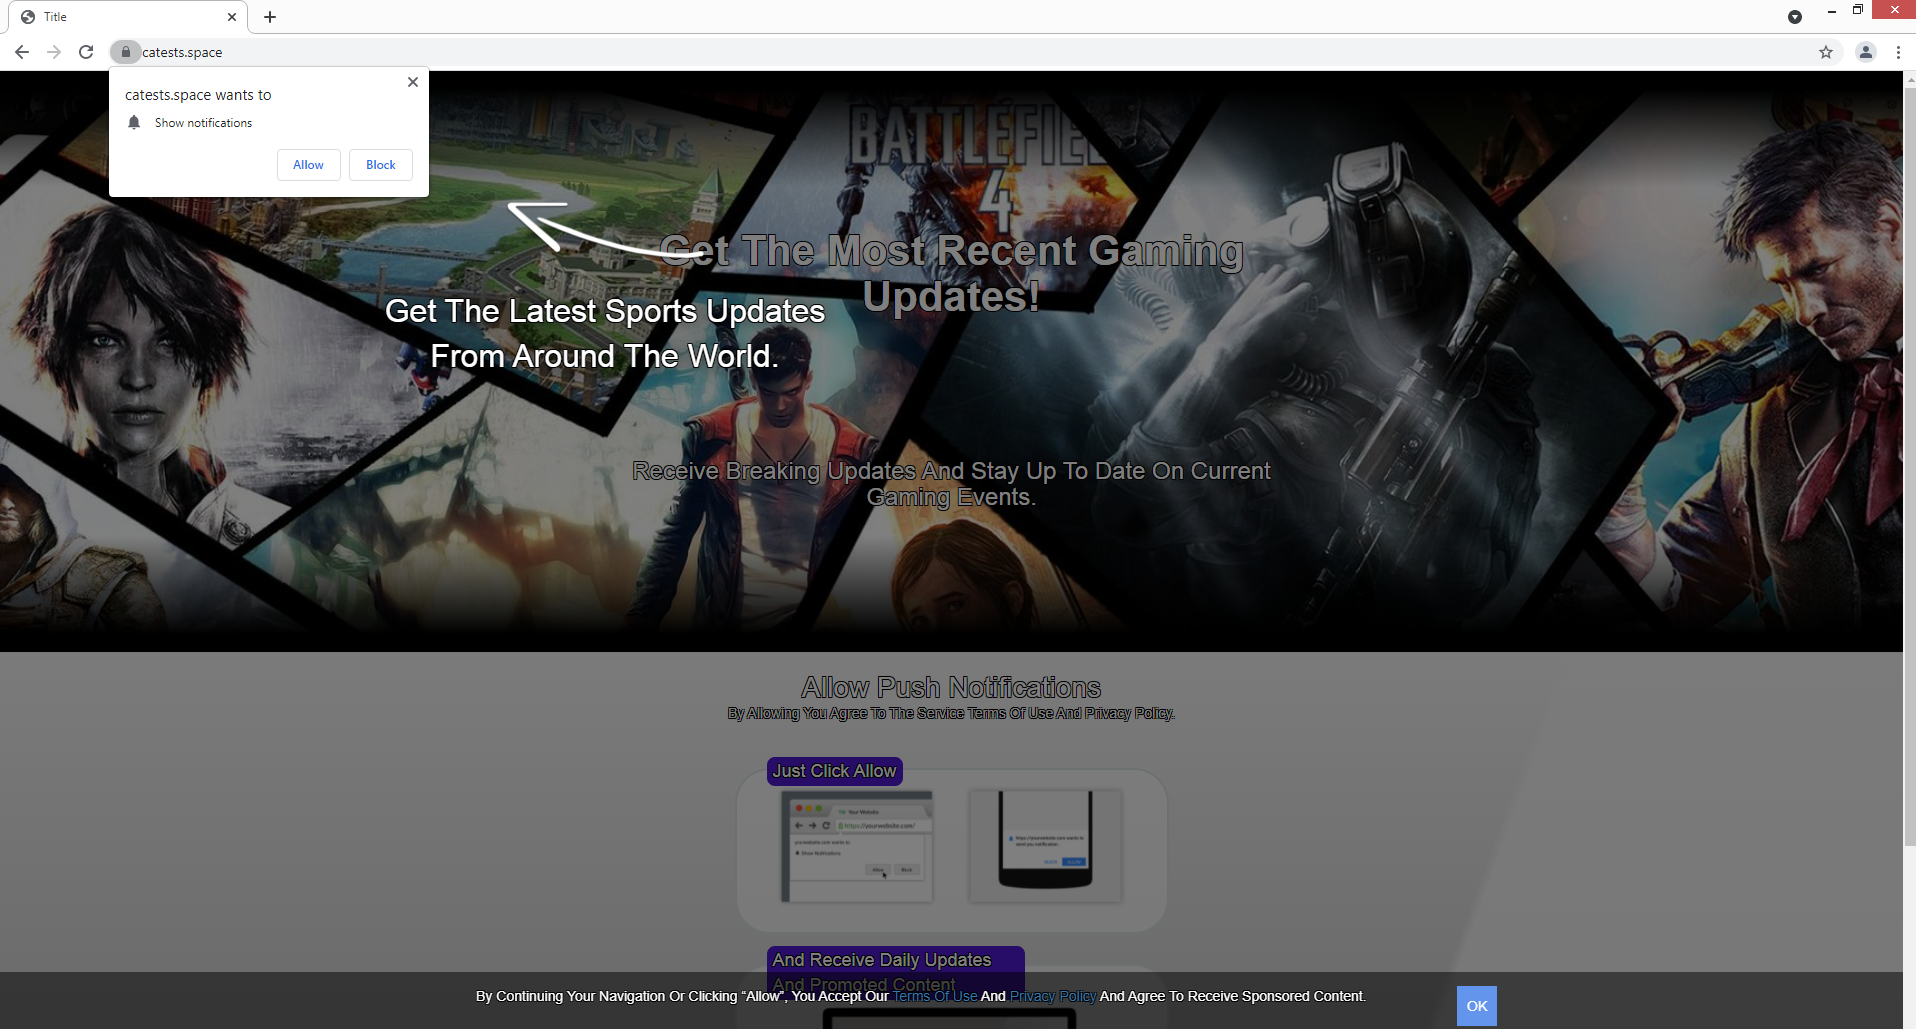Open a new tab with the plus button

click(x=270, y=17)
